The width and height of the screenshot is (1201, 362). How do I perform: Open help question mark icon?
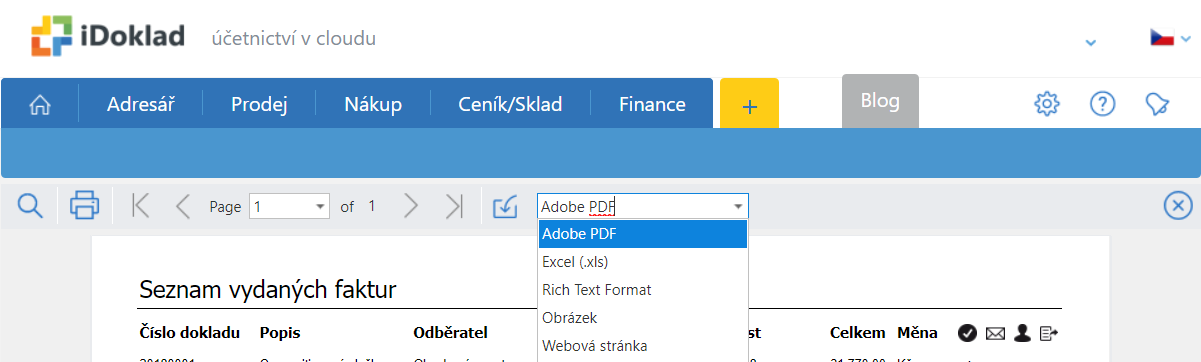click(x=1102, y=103)
